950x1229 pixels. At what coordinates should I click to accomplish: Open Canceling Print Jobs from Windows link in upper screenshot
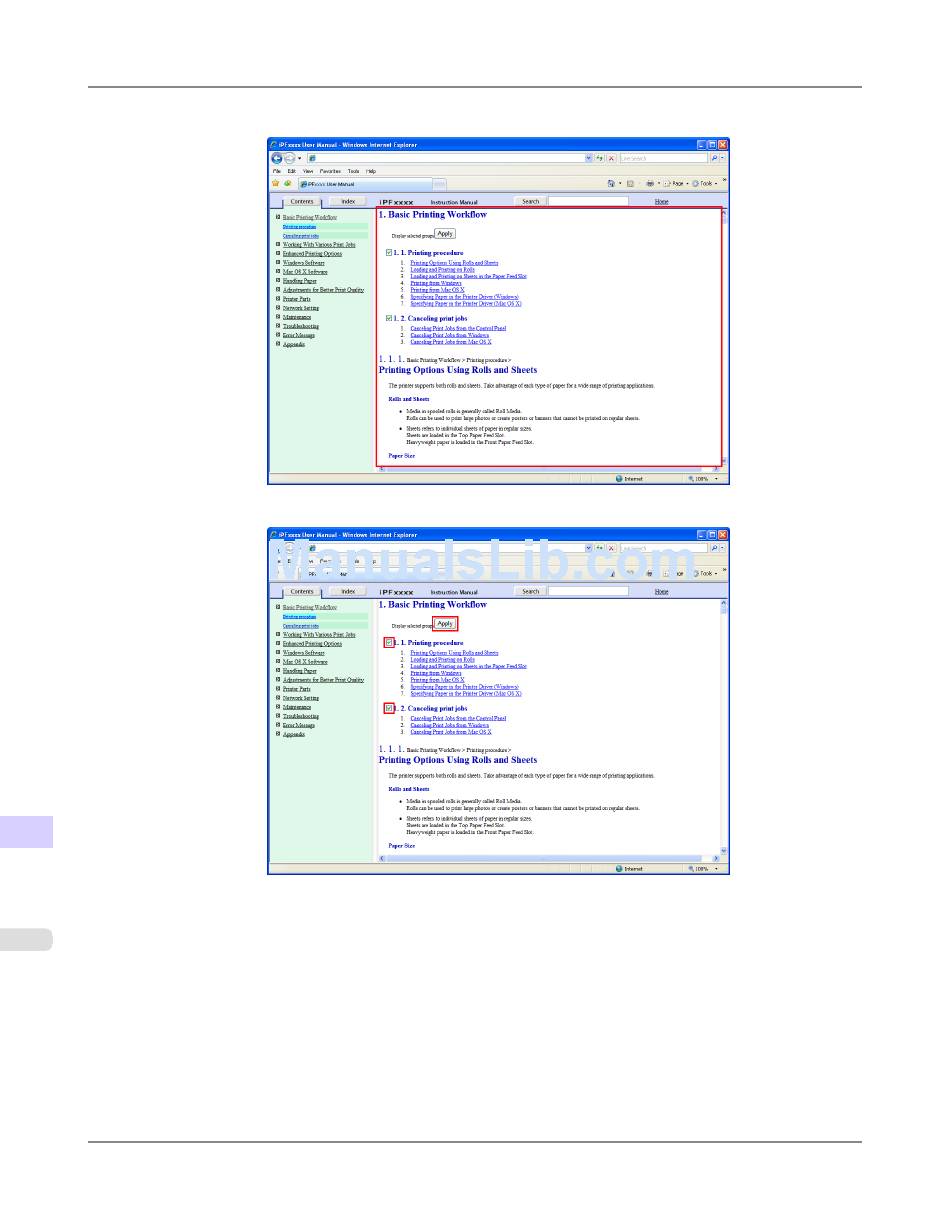pyautogui.click(x=450, y=335)
